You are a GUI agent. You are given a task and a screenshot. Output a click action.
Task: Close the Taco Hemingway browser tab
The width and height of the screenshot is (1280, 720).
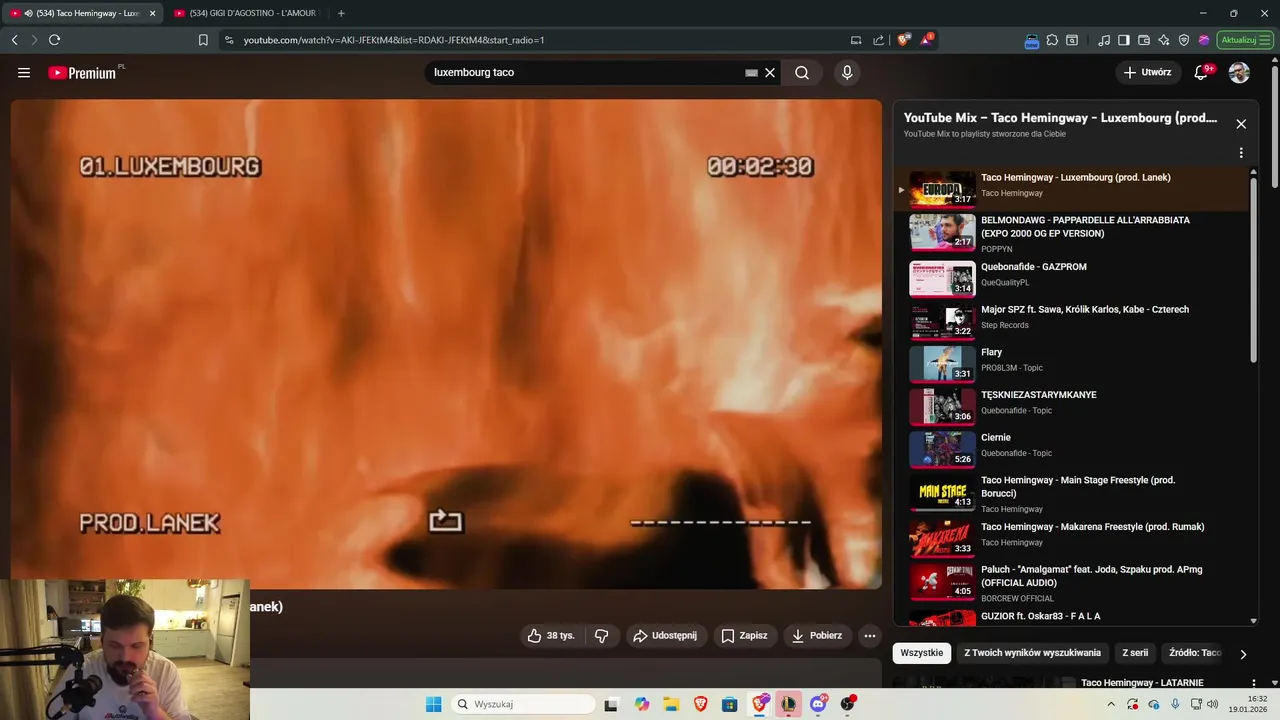coord(153,13)
